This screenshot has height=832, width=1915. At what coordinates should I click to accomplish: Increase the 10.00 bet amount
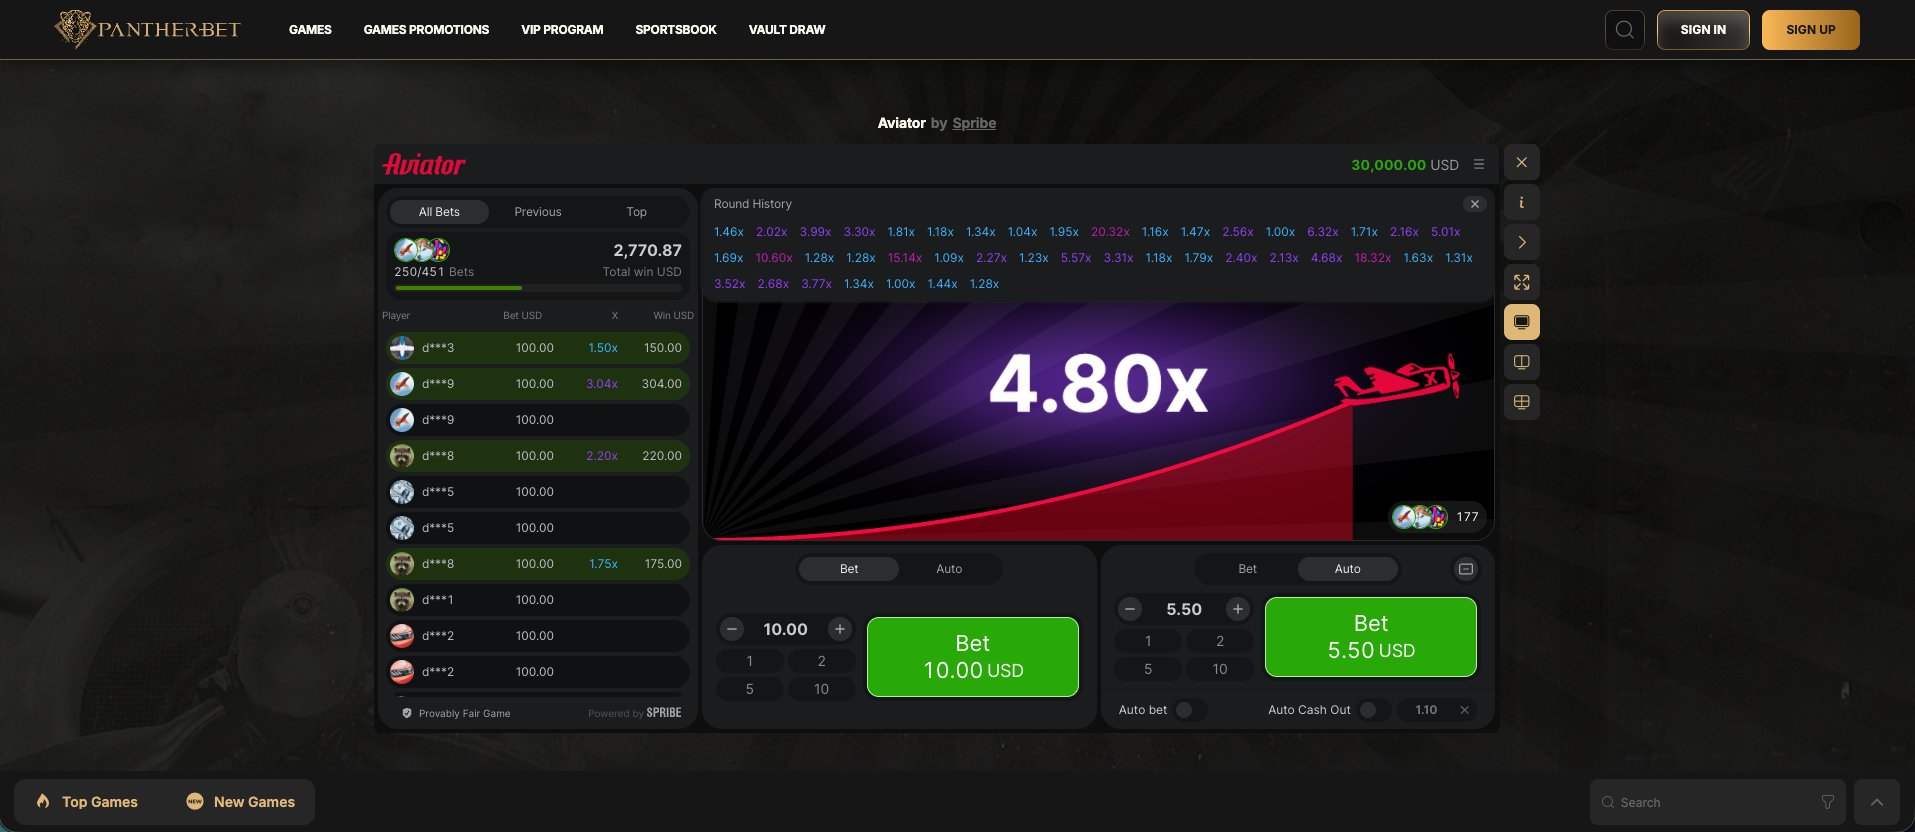(840, 629)
